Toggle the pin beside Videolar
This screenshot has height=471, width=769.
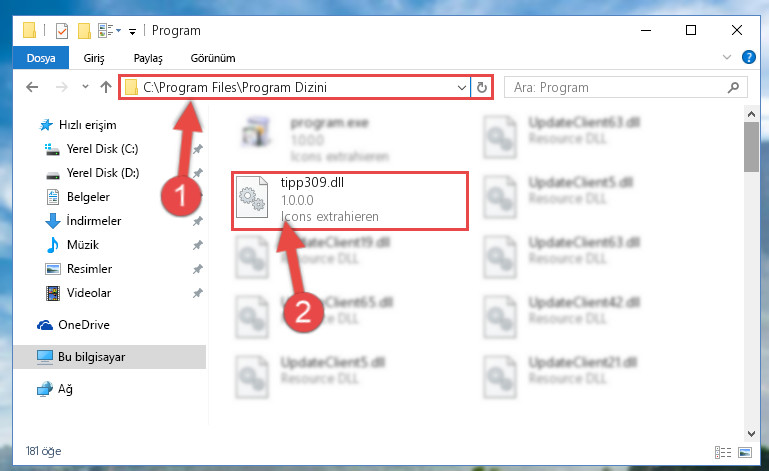(198, 293)
